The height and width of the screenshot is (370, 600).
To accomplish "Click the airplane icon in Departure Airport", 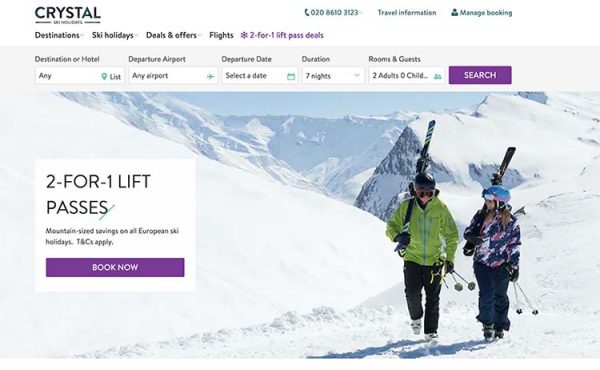I will 210,77.
